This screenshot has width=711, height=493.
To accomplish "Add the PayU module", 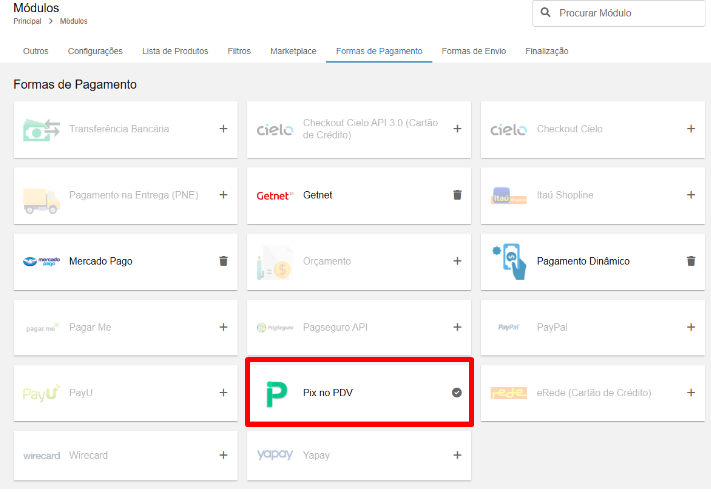I will (x=224, y=393).
